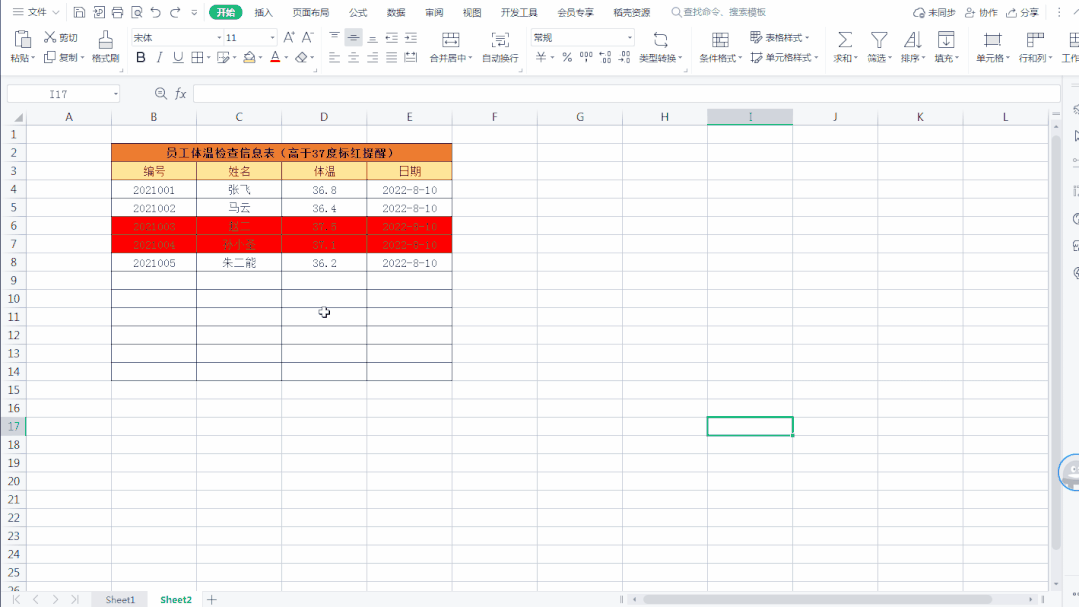The image size is (1079, 607).
Task: Click the Sort (排序) icon
Action: click(912, 39)
